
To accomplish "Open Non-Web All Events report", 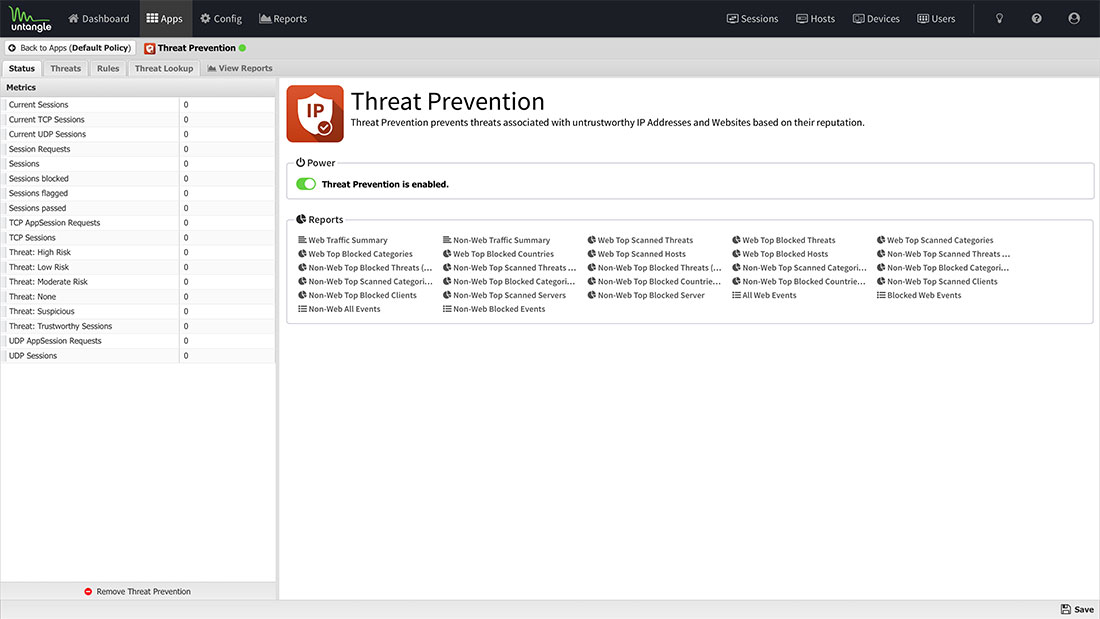I will click(339, 309).
